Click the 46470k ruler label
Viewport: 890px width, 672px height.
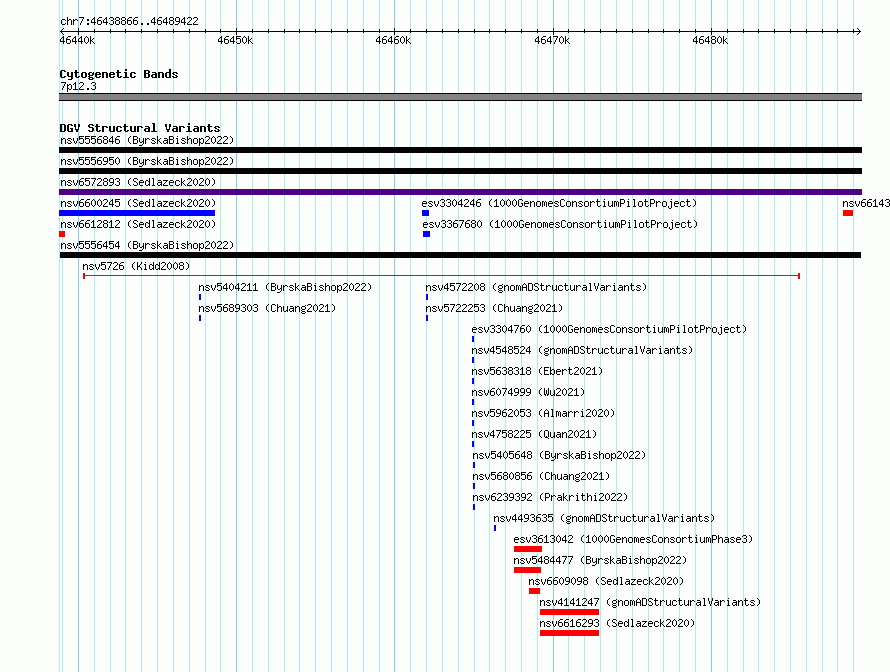point(552,40)
